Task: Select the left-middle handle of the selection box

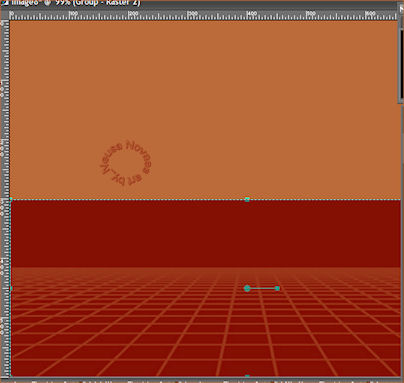Action: (x=11, y=288)
